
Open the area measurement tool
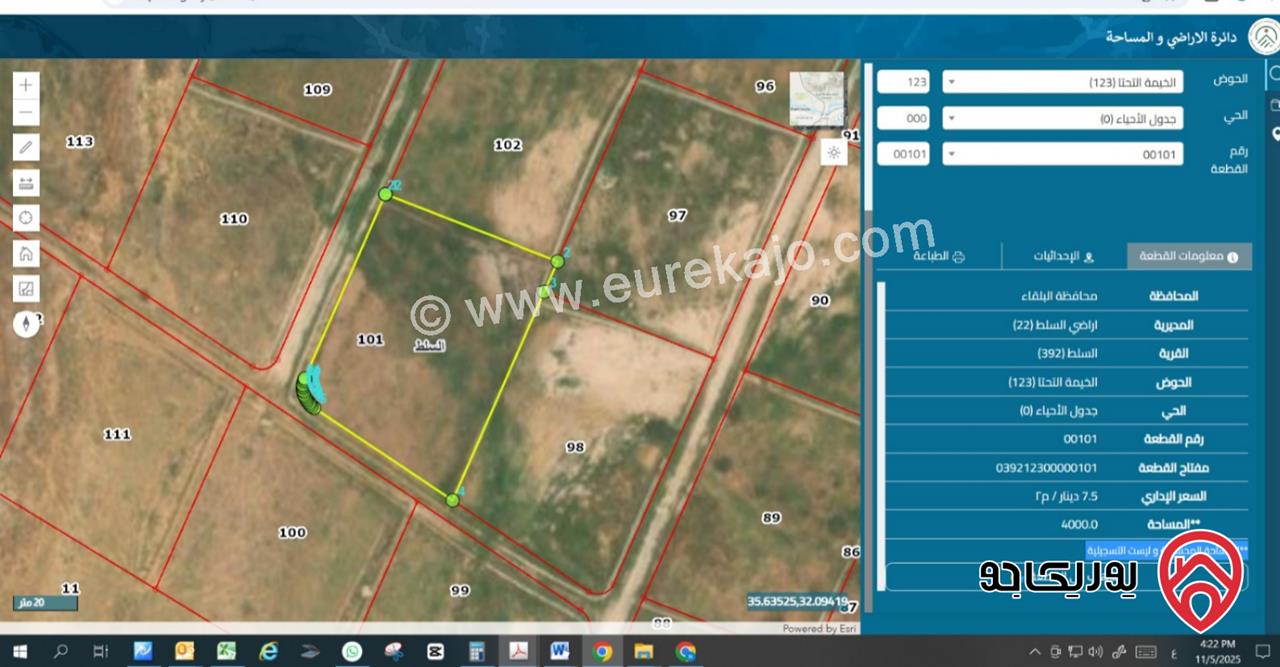point(26,289)
